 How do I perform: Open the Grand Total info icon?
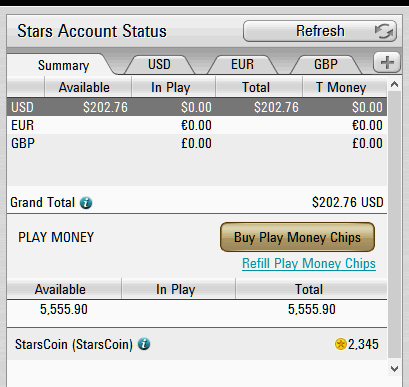pos(86,202)
